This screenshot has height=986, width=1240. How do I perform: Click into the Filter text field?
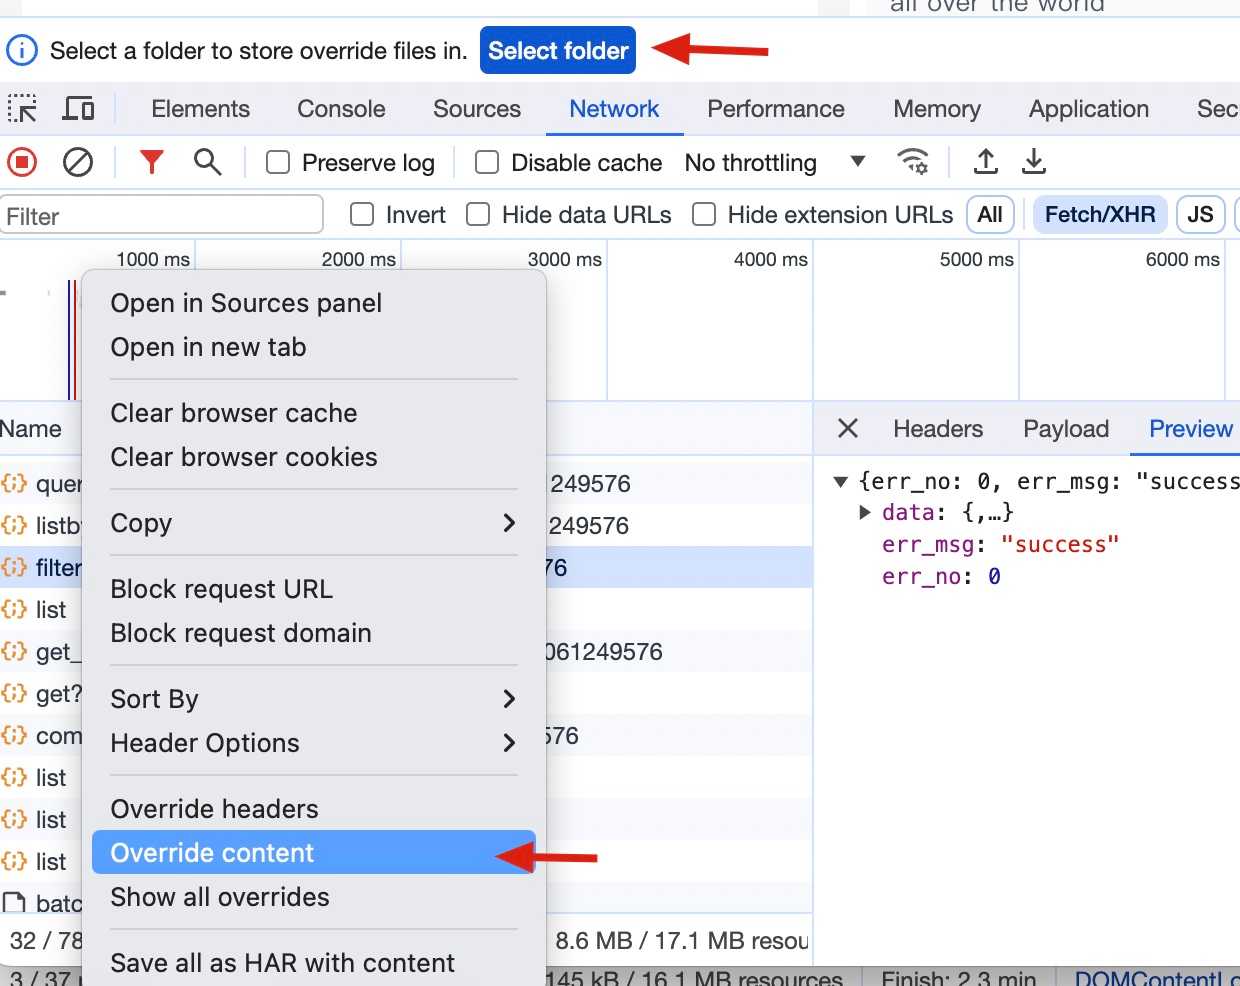tap(162, 216)
